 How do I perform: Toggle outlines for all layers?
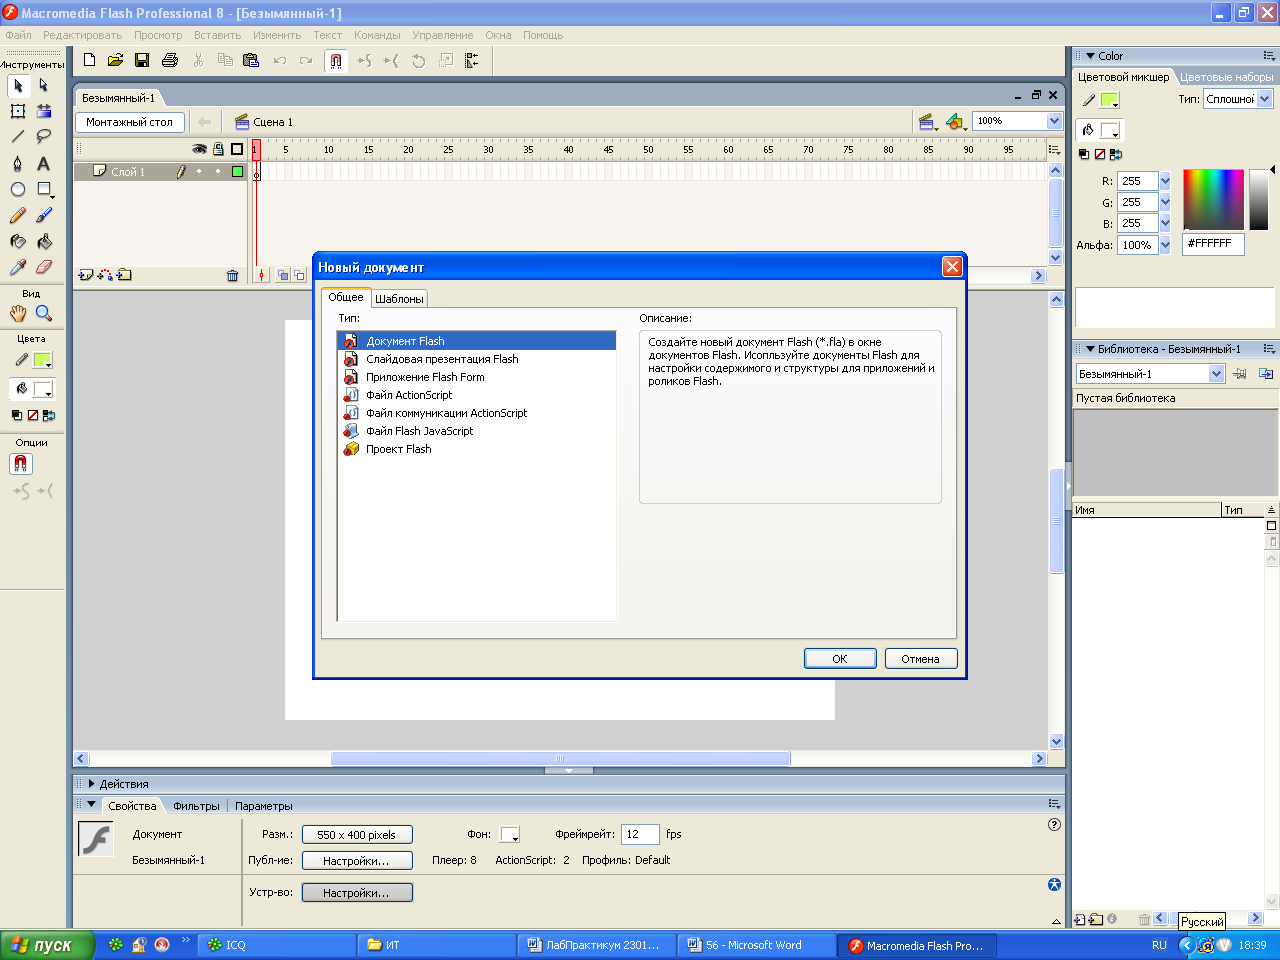pyautogui.click(x=237, y=149)
